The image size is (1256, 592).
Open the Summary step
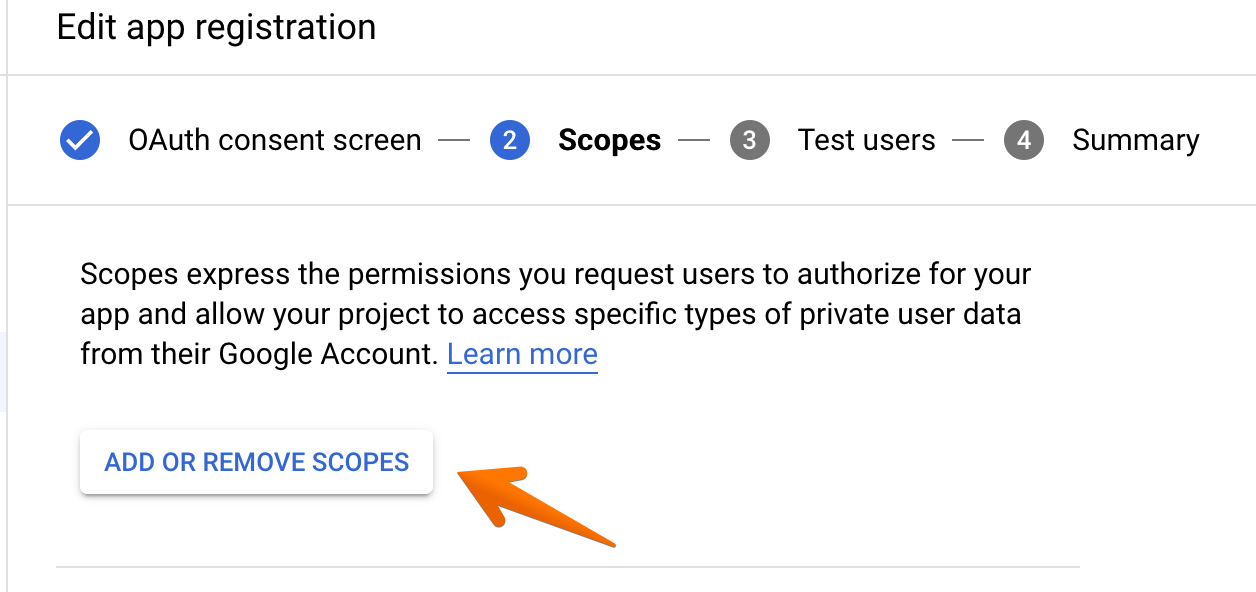tap(1135, 141)
